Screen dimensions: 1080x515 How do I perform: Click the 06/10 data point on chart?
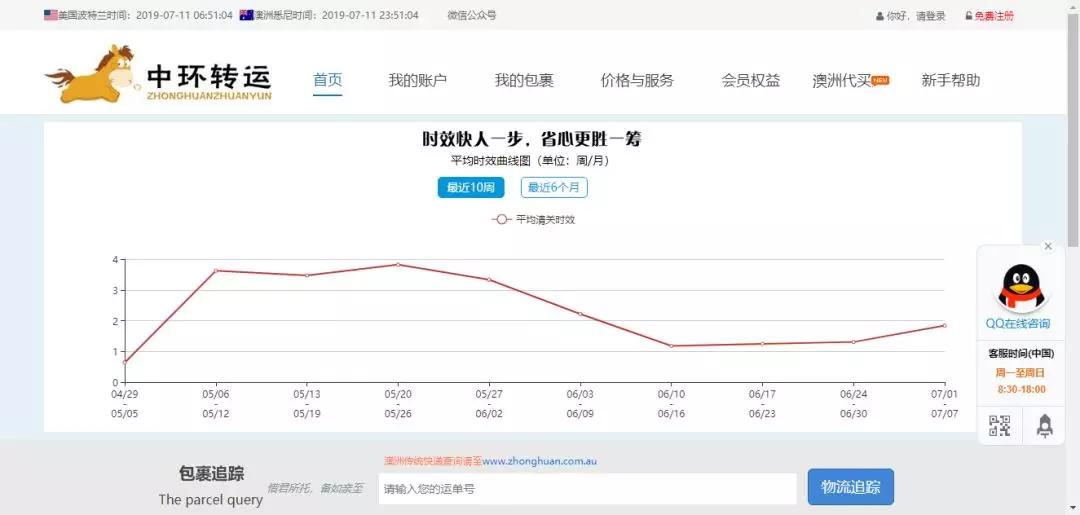tap(671, 346)
